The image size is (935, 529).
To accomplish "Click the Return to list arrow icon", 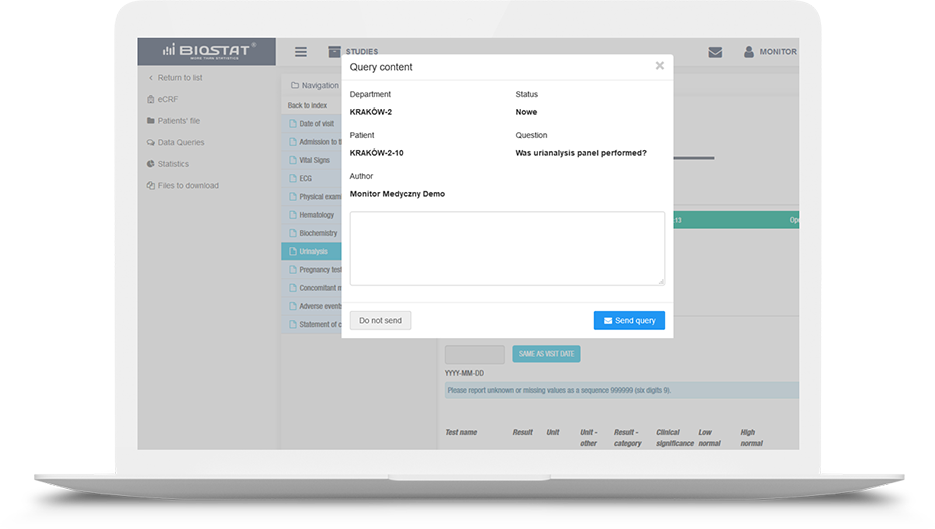I will (151, 78).
